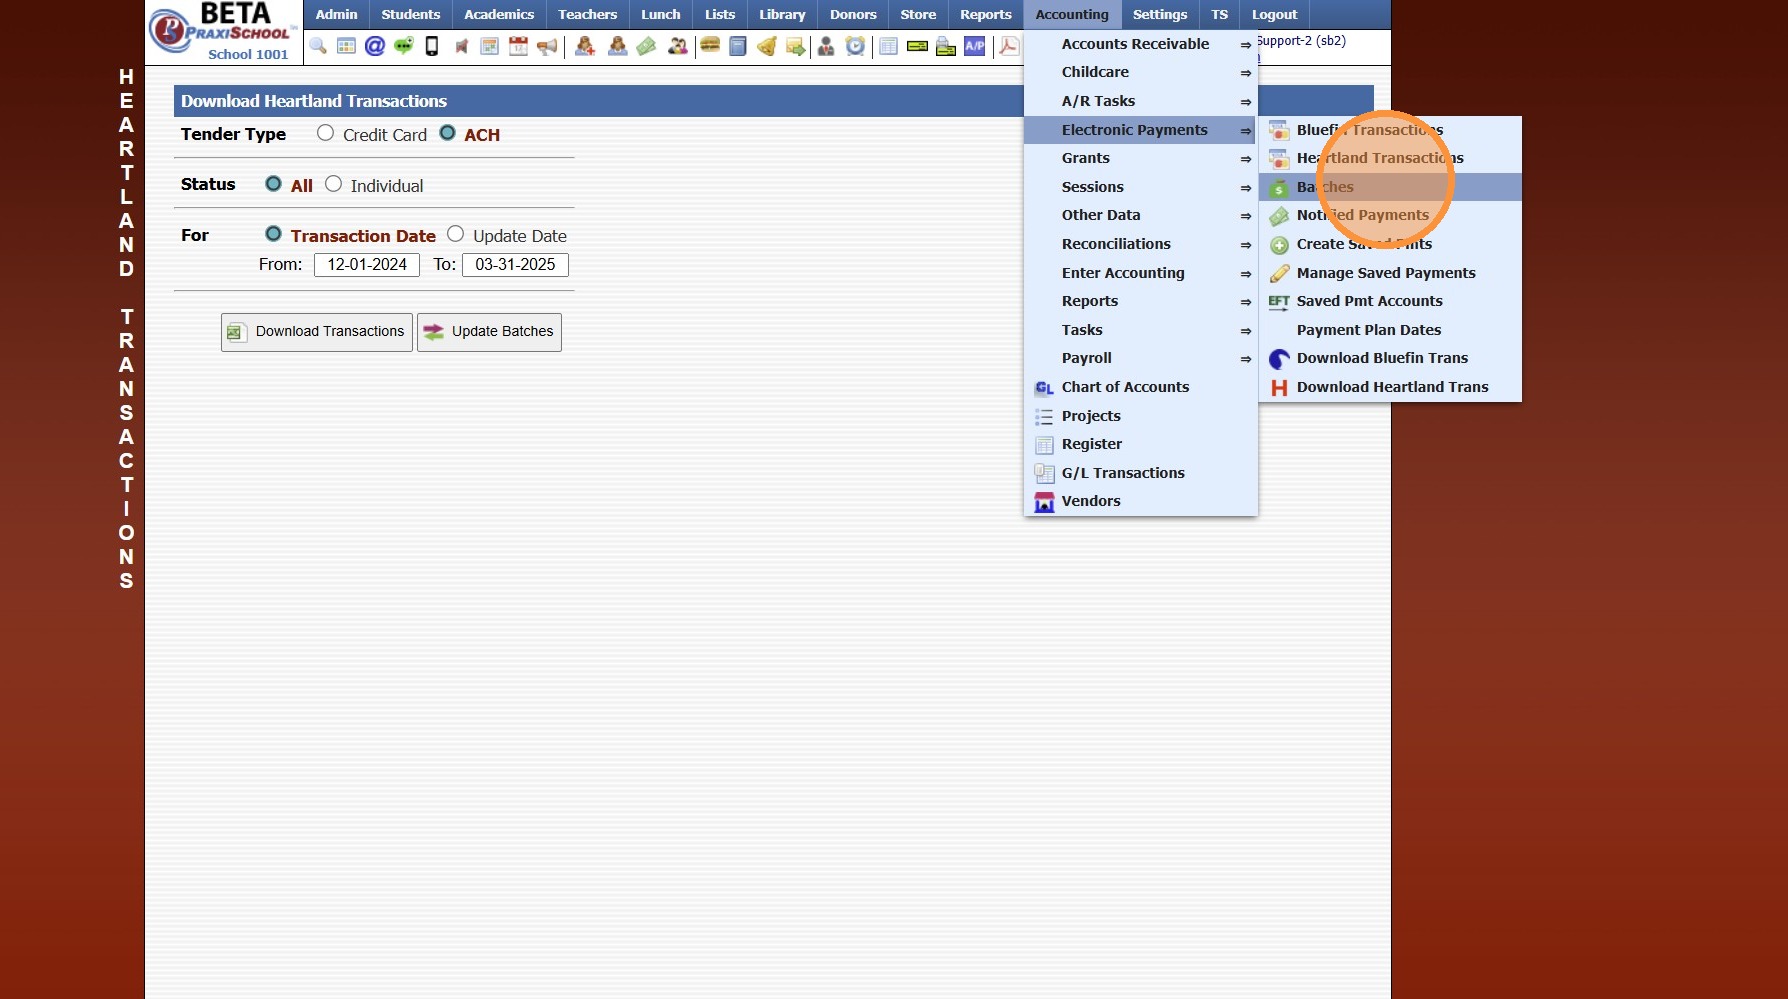Viewport: 1788px width, 999px height.
Task: Click the mobile phone toolbar icon
Action: pos(432,46)
